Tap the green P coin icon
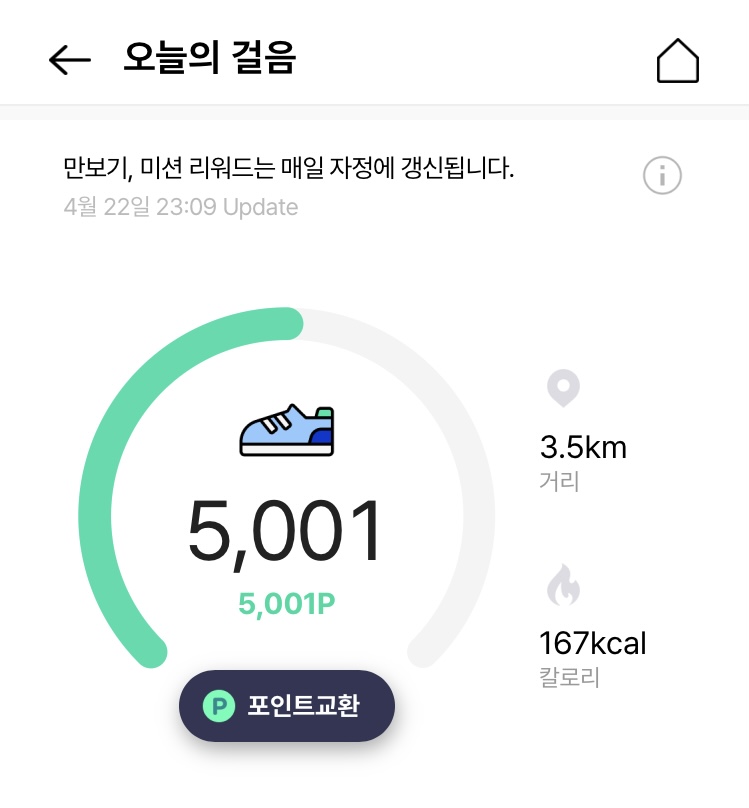 click(217, 706)
